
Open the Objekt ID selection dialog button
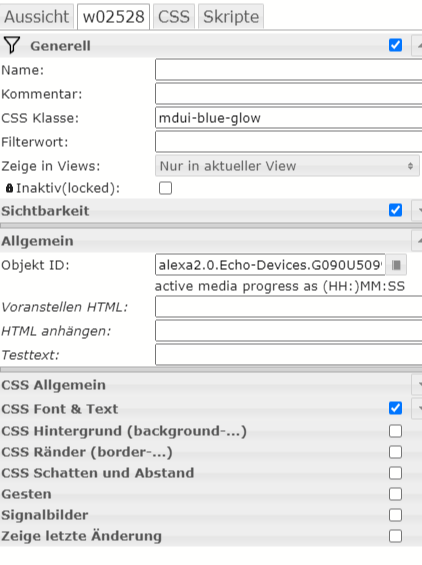click(396, 265)
